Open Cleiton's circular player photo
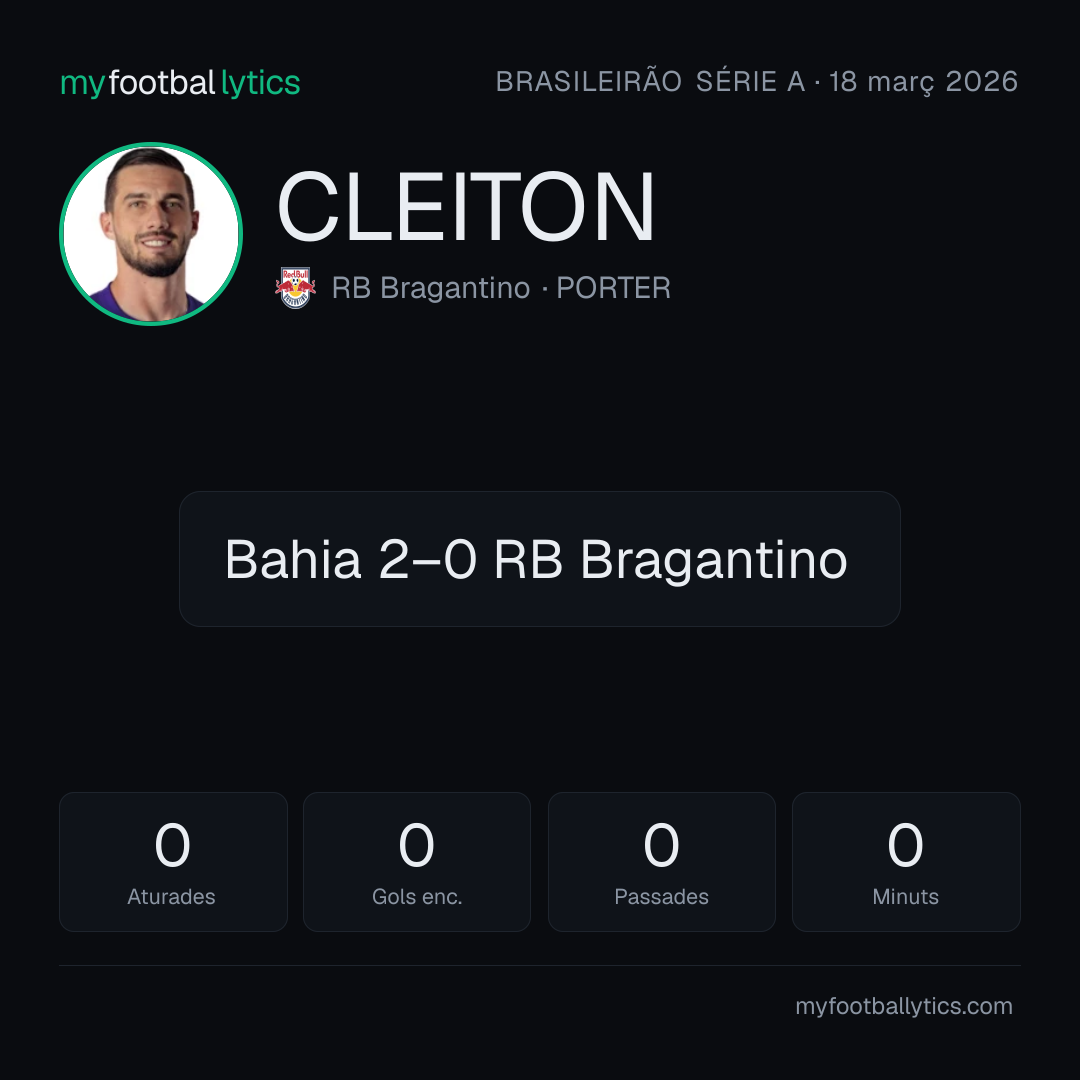1080x1080 pixels. tap(151, 233)
